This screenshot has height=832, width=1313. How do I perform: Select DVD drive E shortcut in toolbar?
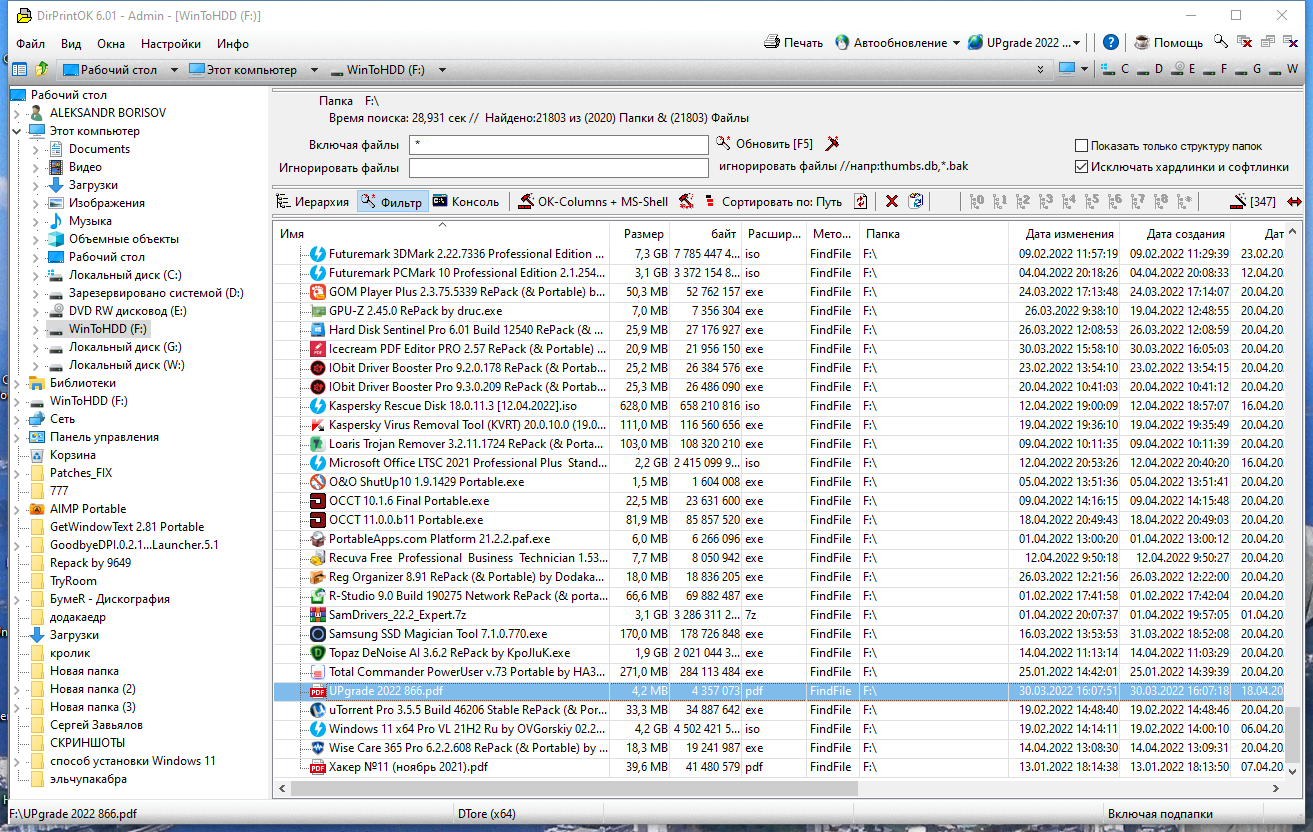[1182, 70]
